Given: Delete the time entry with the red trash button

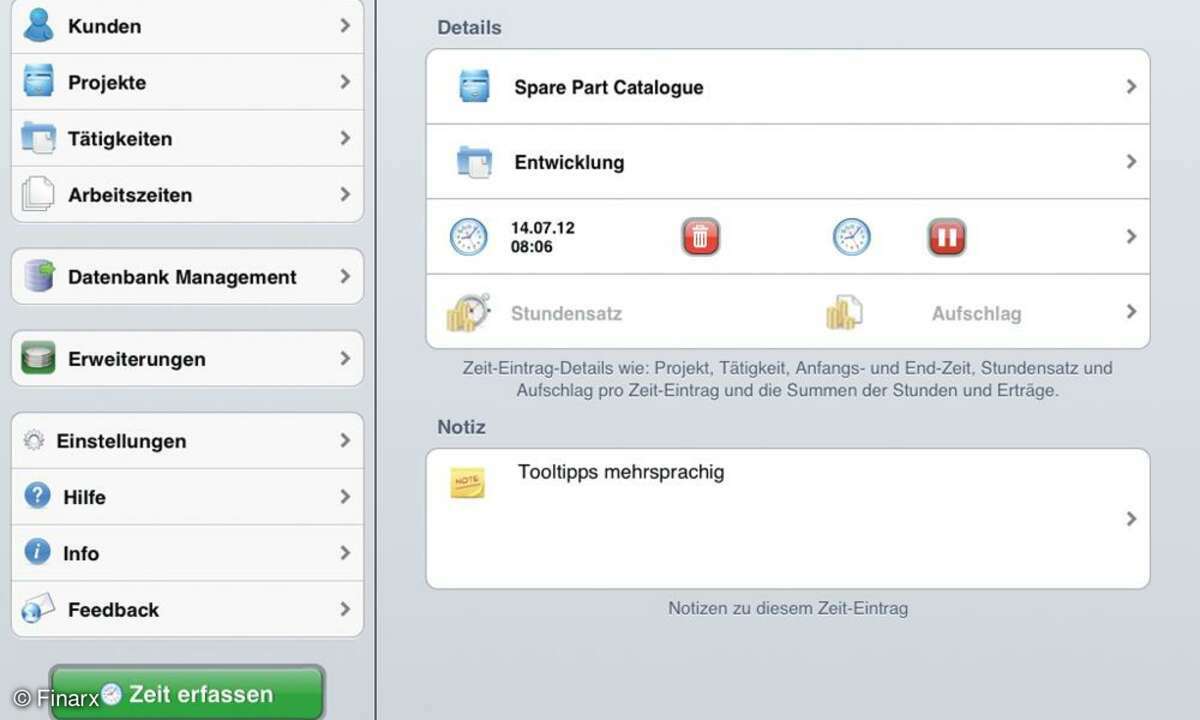Looking at the screenshot, I should tap(701, 237).
